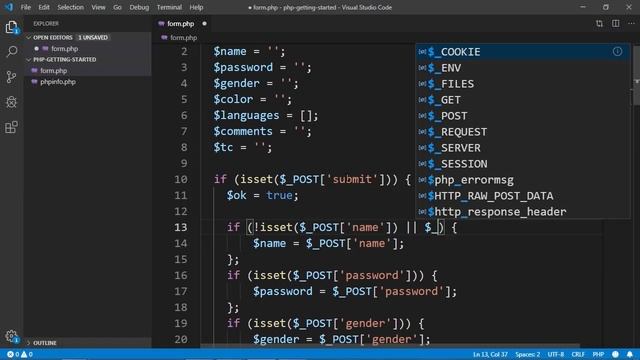Viewport: 640px width, 360px height.
Task: Open the Extensions view
Action: coord(11,127)
